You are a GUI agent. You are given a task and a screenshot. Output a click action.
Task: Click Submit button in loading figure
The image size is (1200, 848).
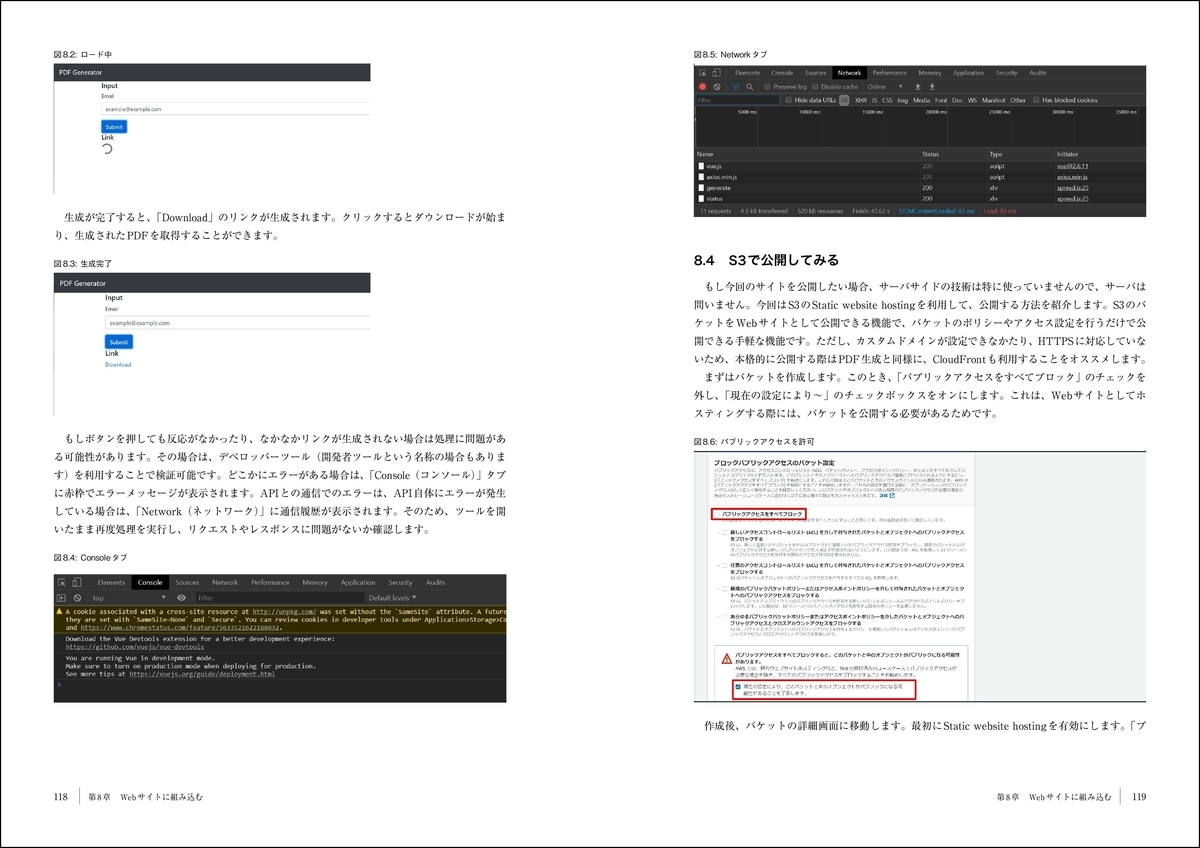(x=114, y=127)
